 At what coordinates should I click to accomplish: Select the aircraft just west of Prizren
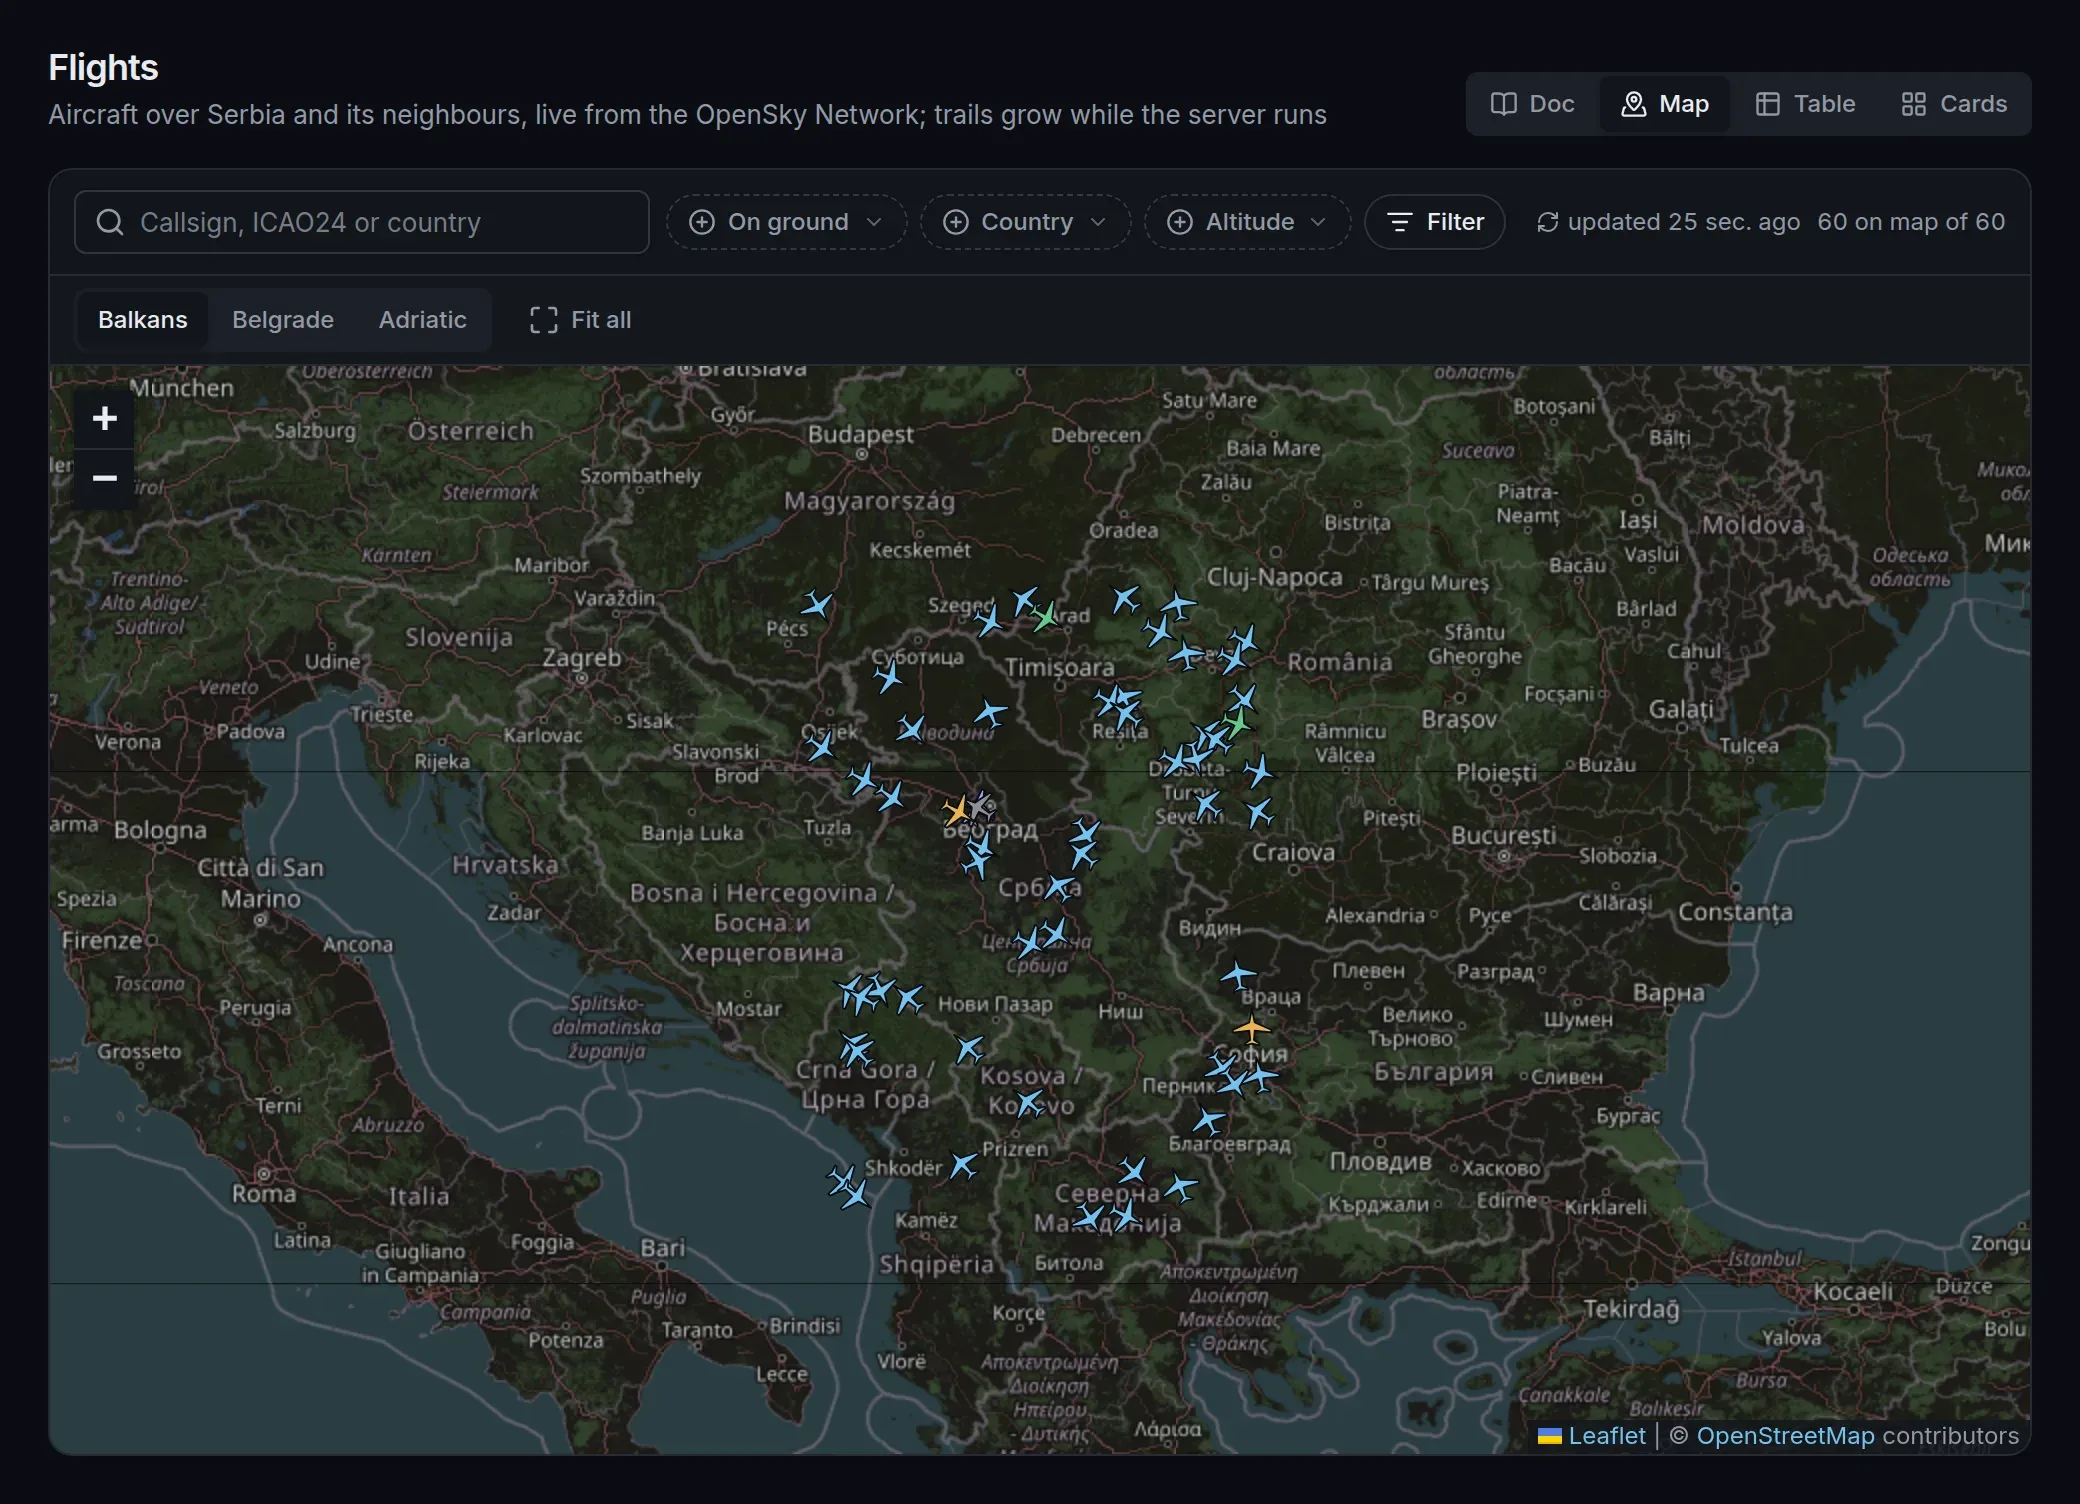963,1165
